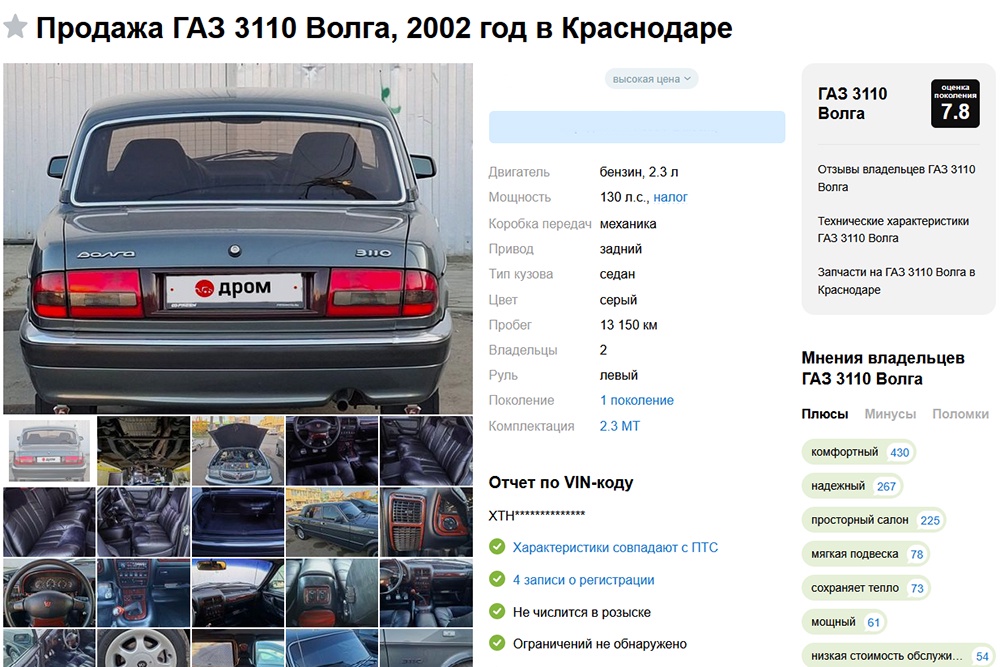Screen dimensions: 1000x667
Task: Click the надежный 267 opinion tag
Action: point(852,486)
